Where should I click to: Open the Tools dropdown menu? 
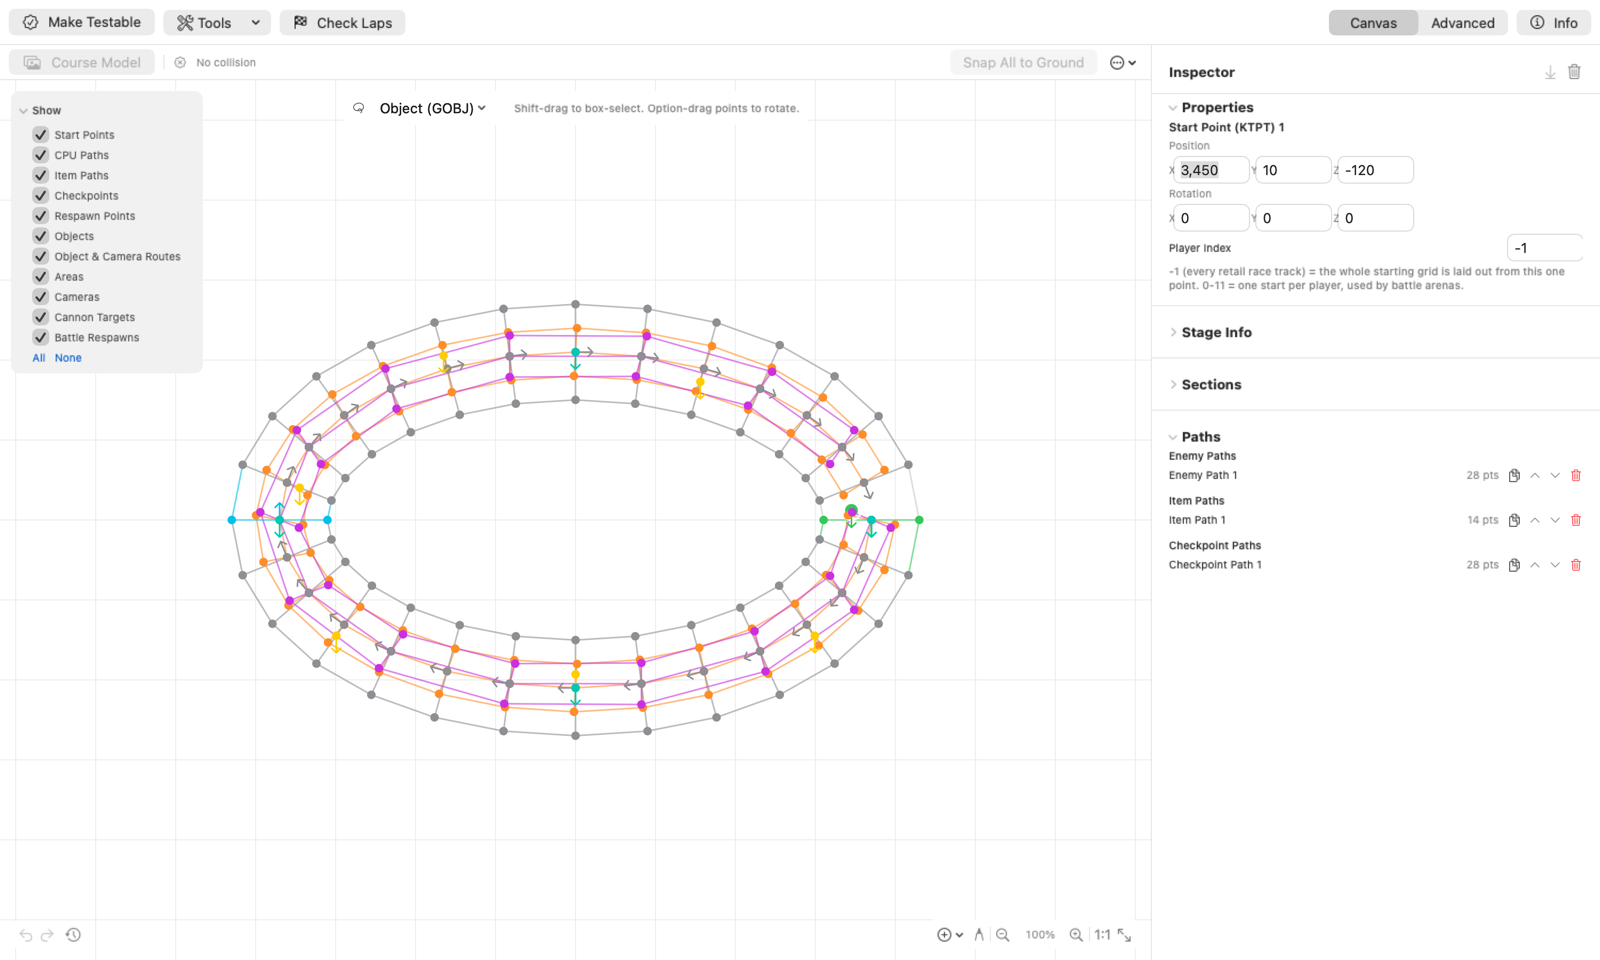click(217, 22)
